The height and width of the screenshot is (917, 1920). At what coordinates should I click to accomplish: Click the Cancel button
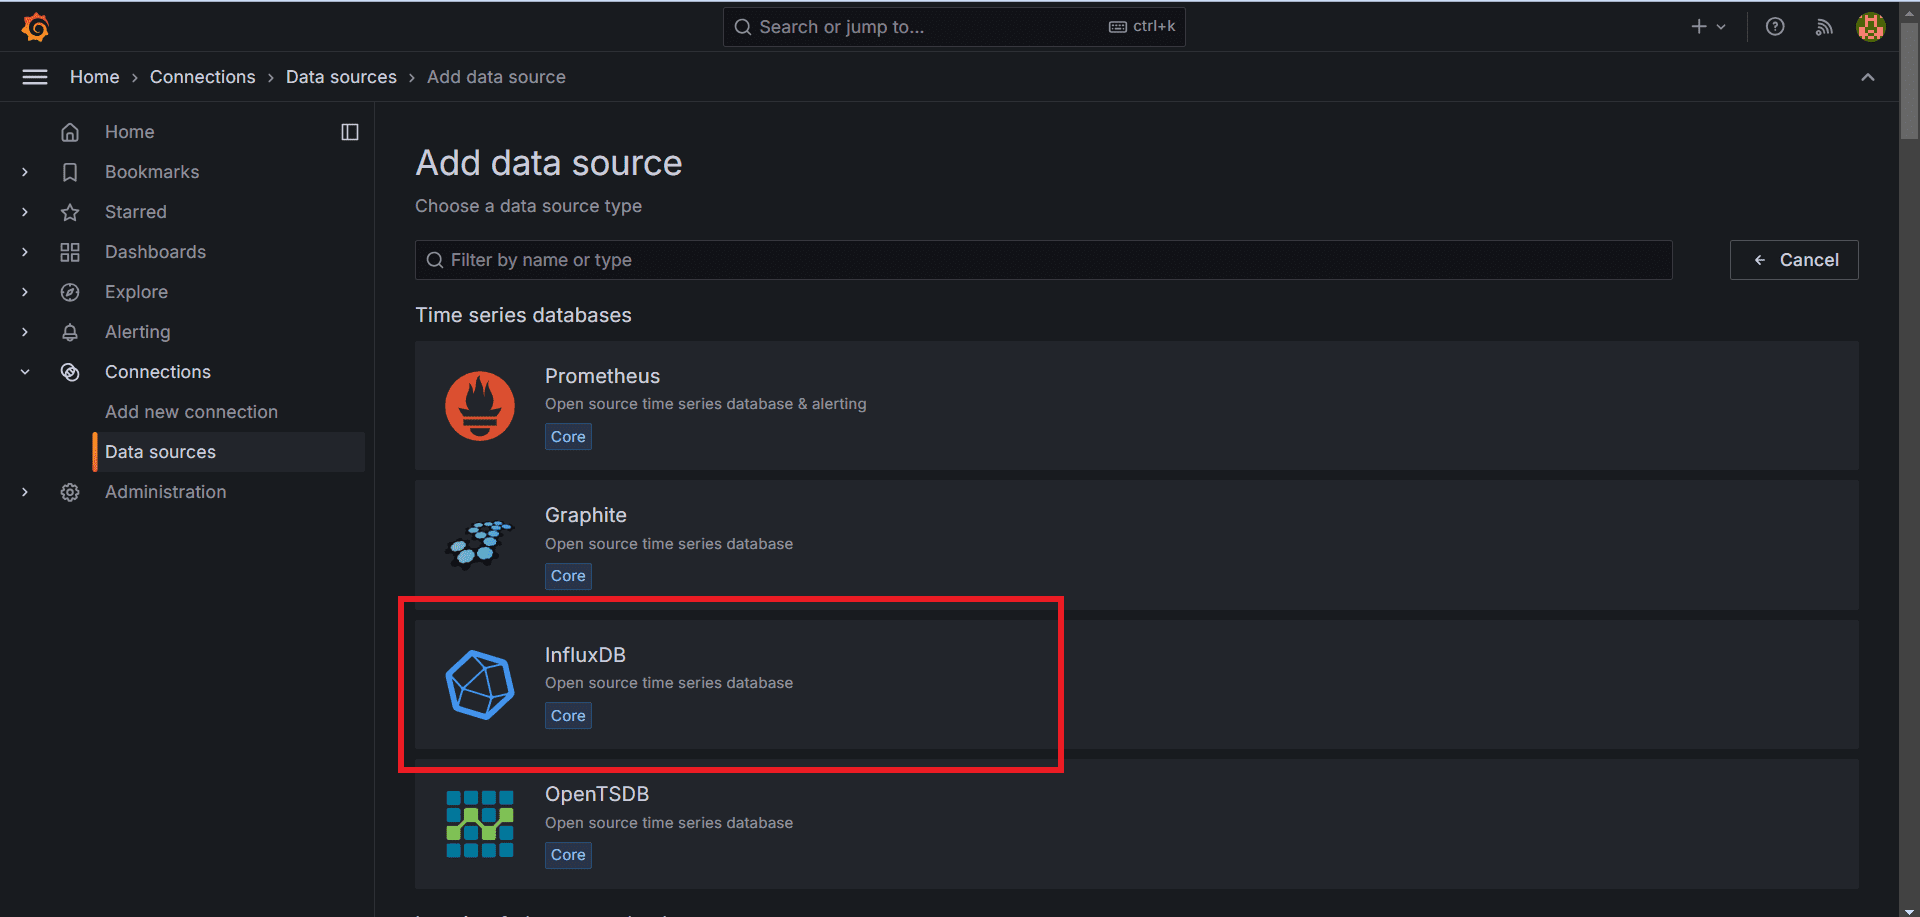[1794, 259]
